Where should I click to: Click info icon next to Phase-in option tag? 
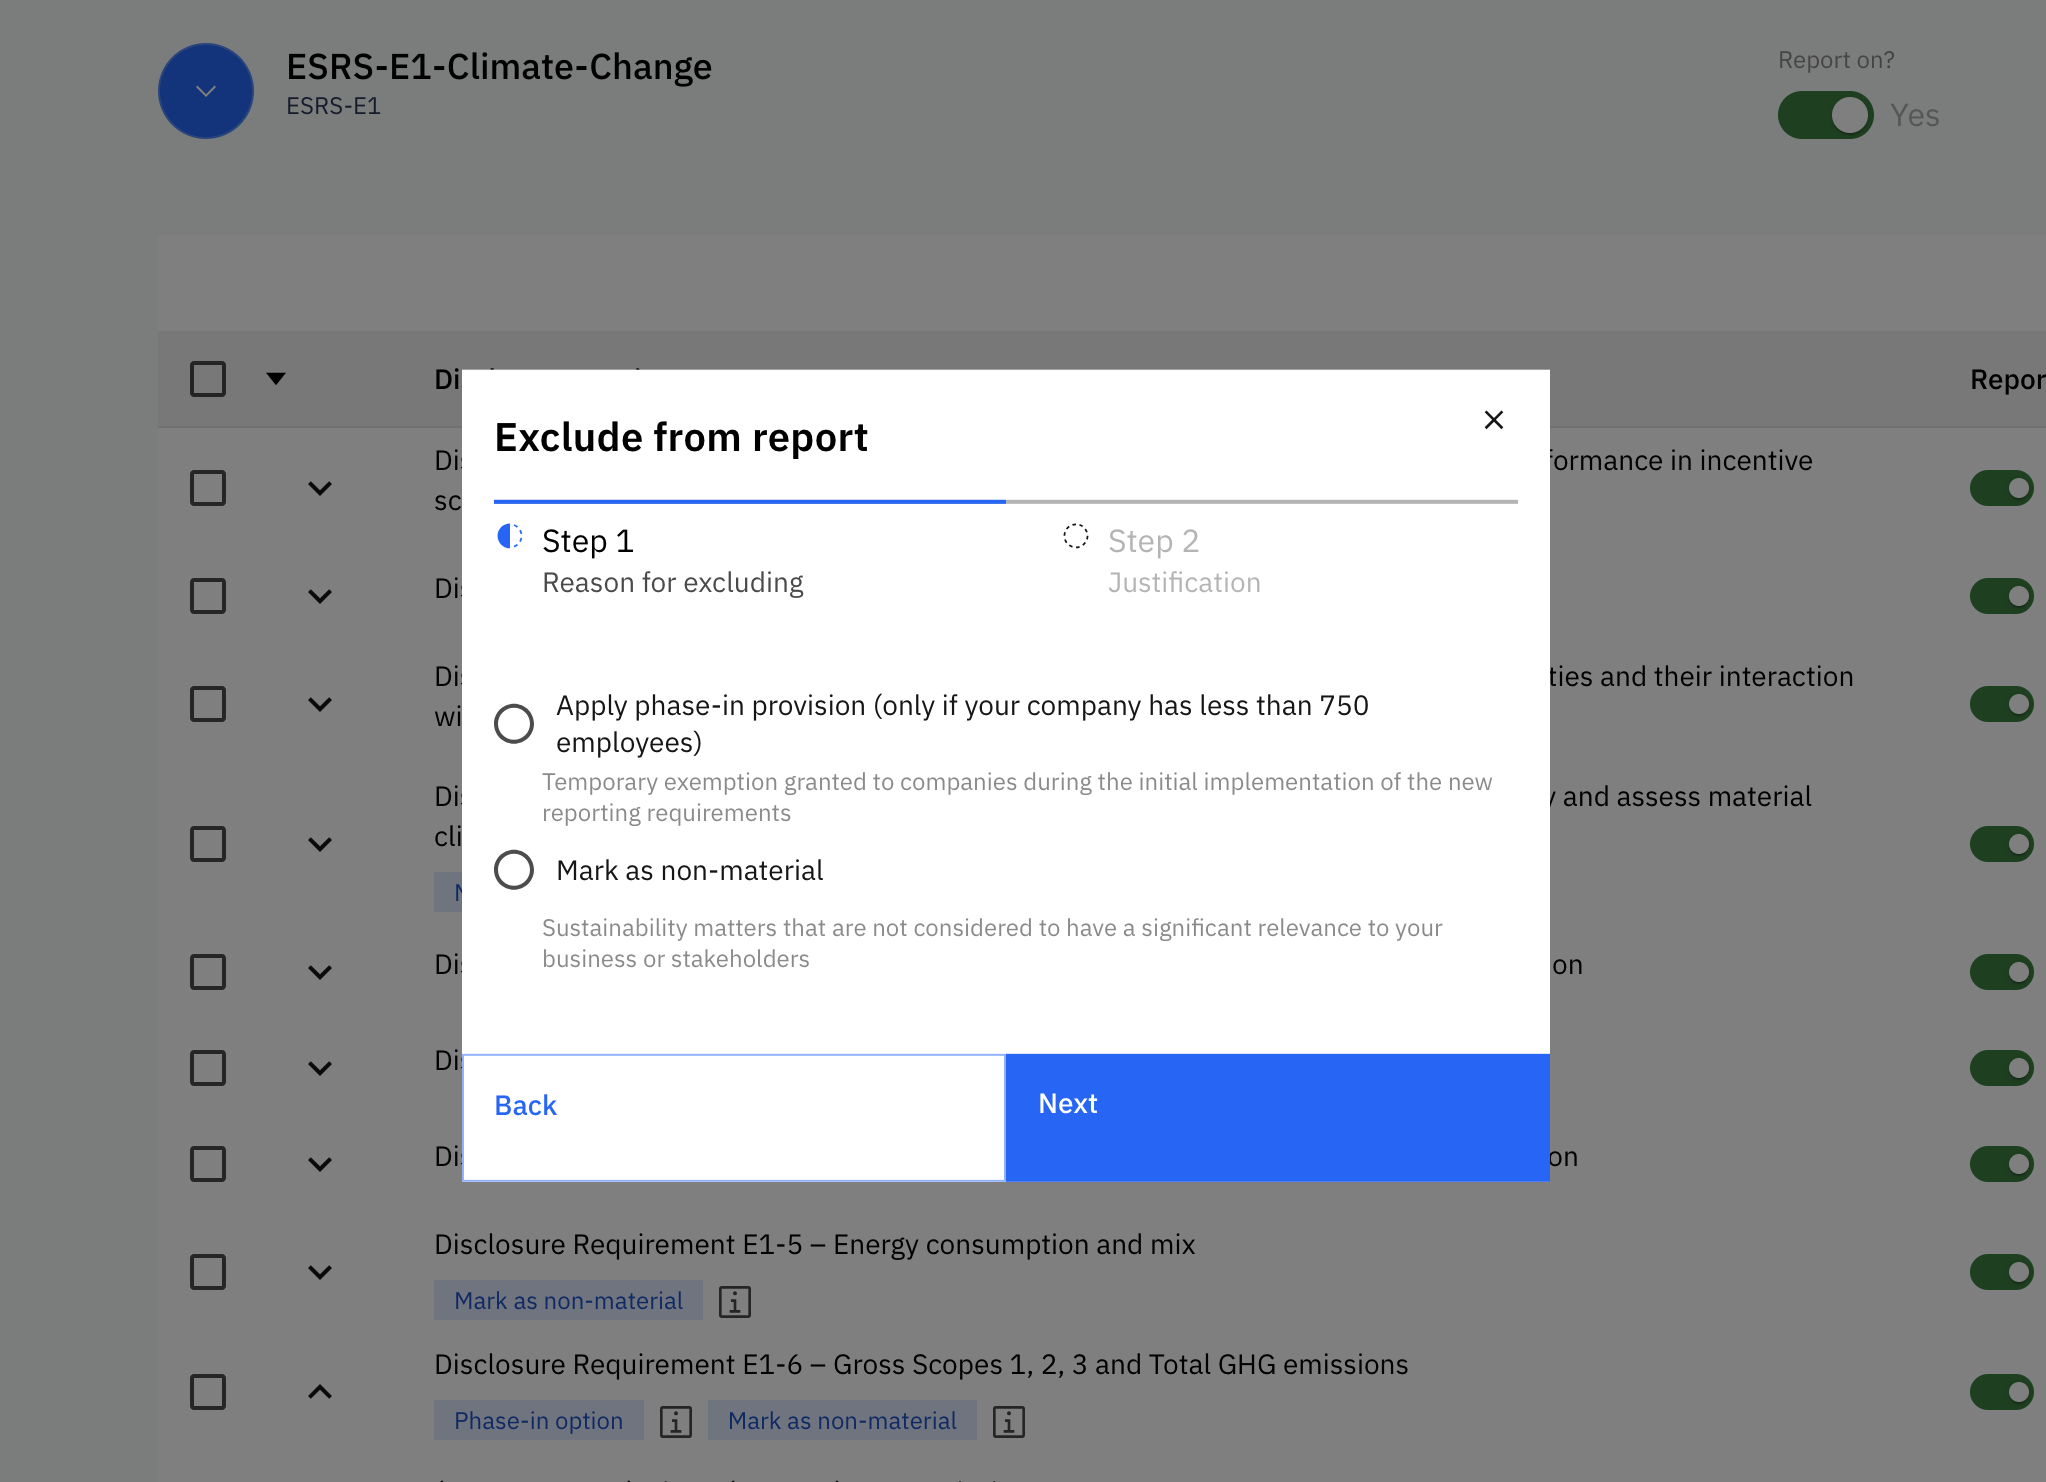(x=675, y=1421)
